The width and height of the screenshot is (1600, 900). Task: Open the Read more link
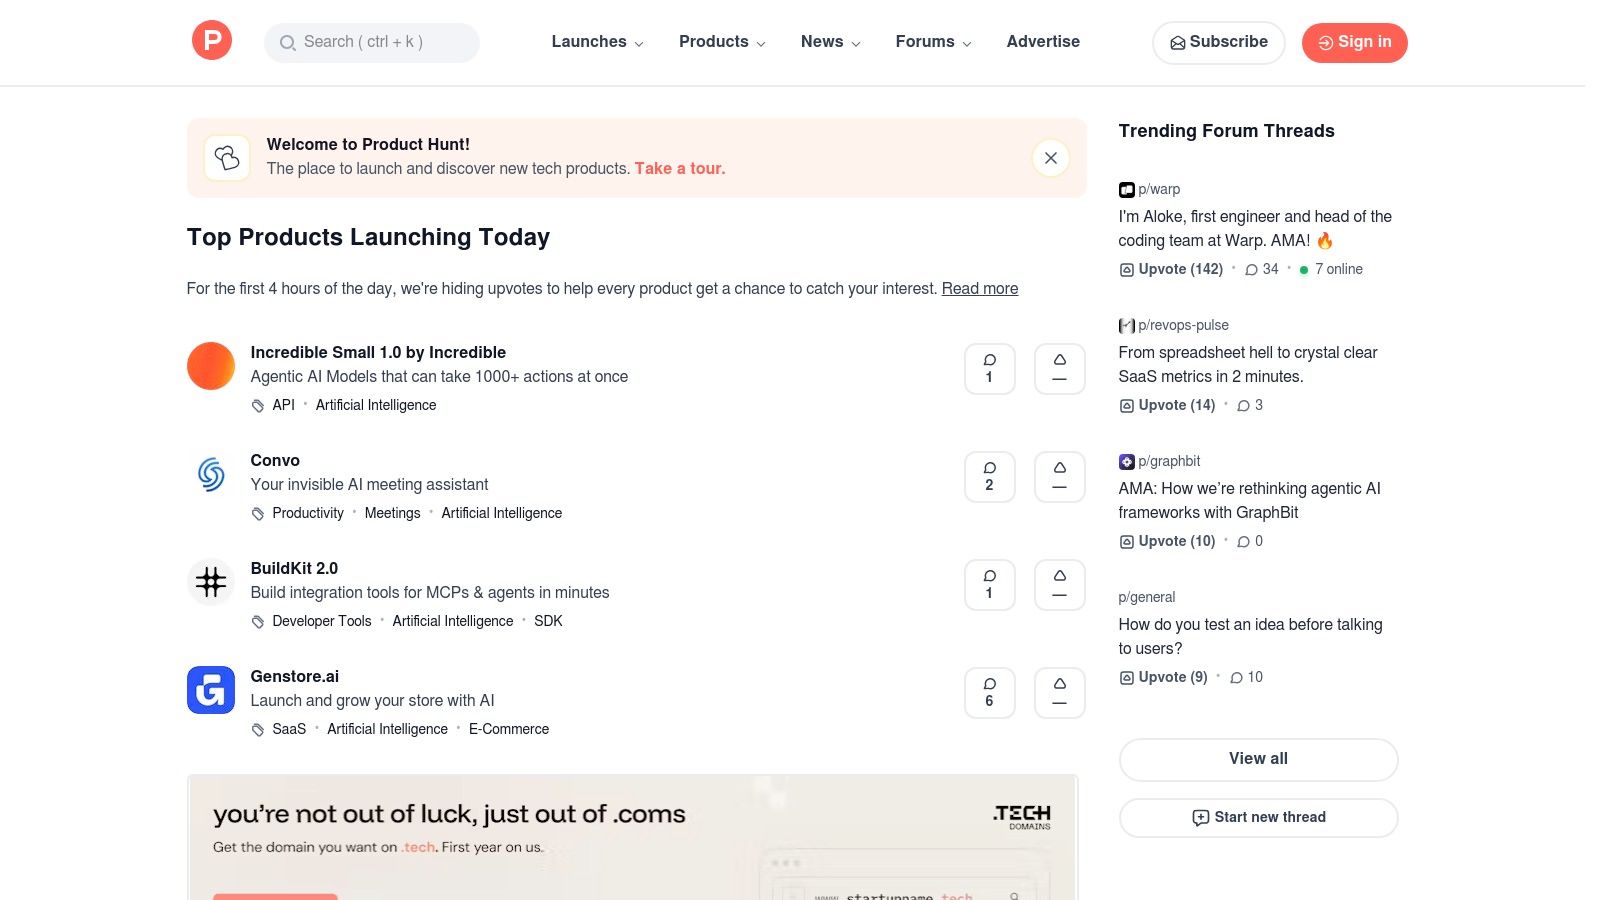980,288
